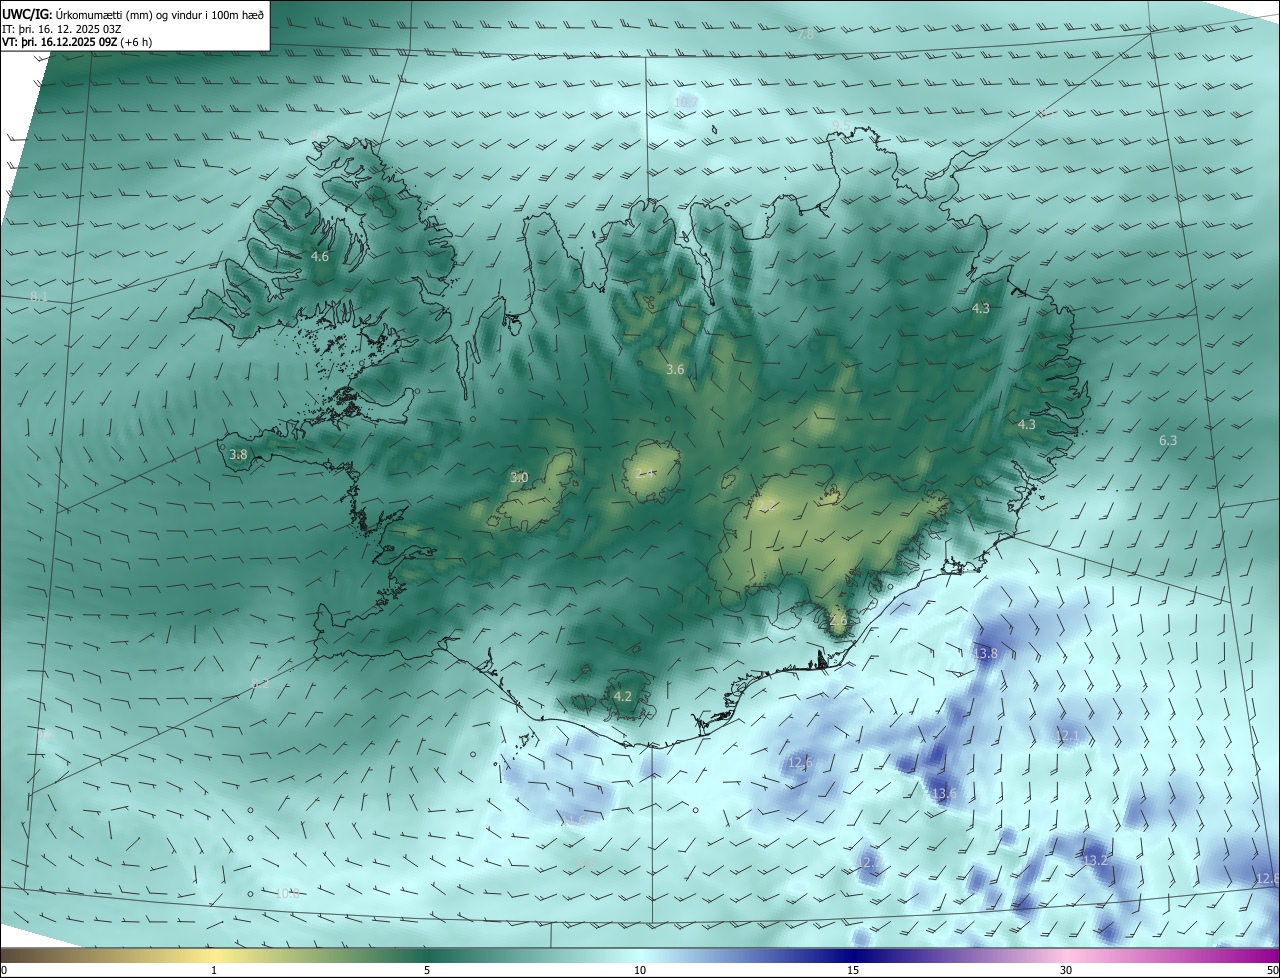Click the '10.8' value in the southwest sea
Screen dimensions: 1280x978
click(287, 894)
